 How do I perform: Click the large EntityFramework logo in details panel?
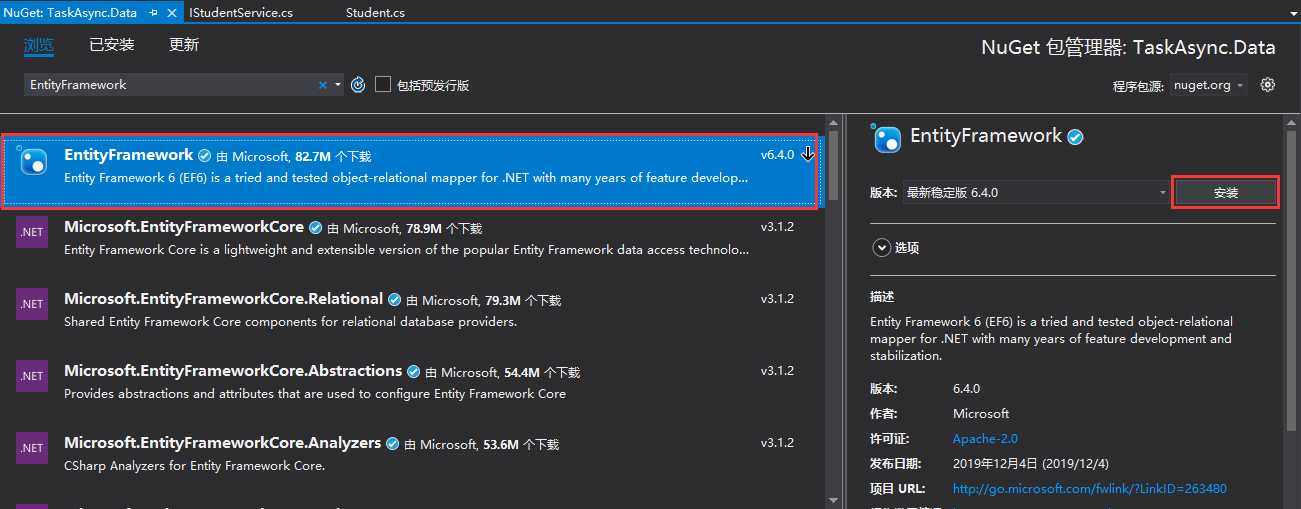[x=886, y=138]
